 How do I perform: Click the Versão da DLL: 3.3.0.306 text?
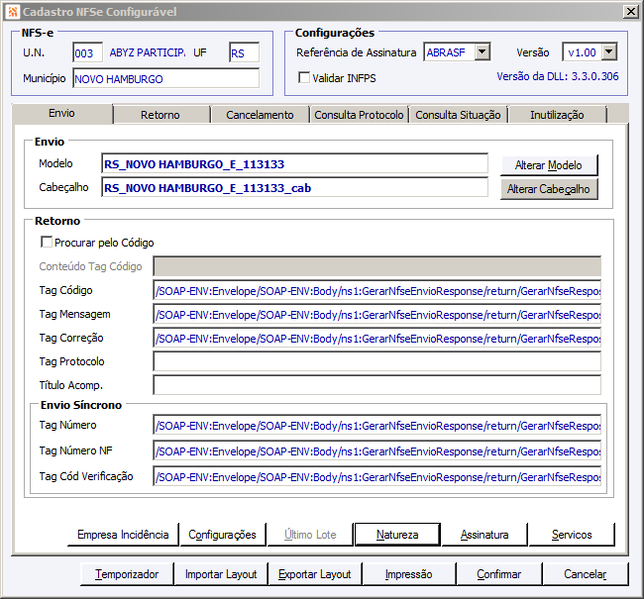point(557,76)
